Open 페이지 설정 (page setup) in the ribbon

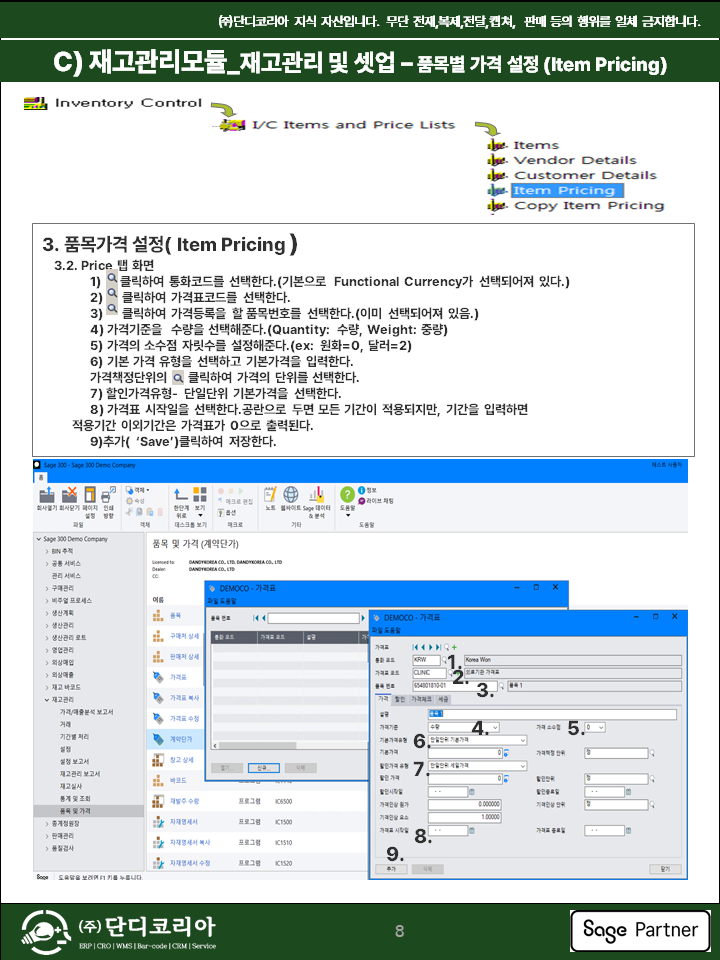[90, 495]
